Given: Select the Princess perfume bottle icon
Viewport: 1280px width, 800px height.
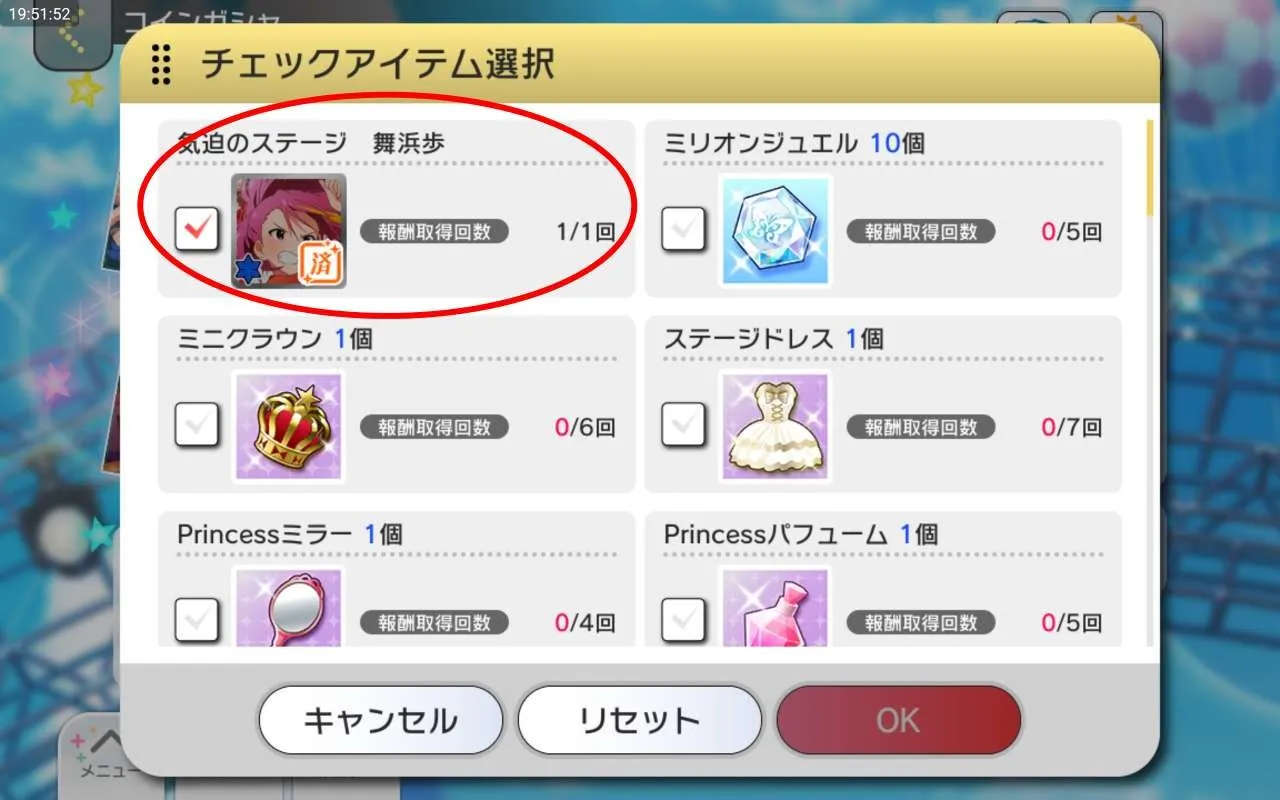Looking at the screenshot, I should point(776,607).
